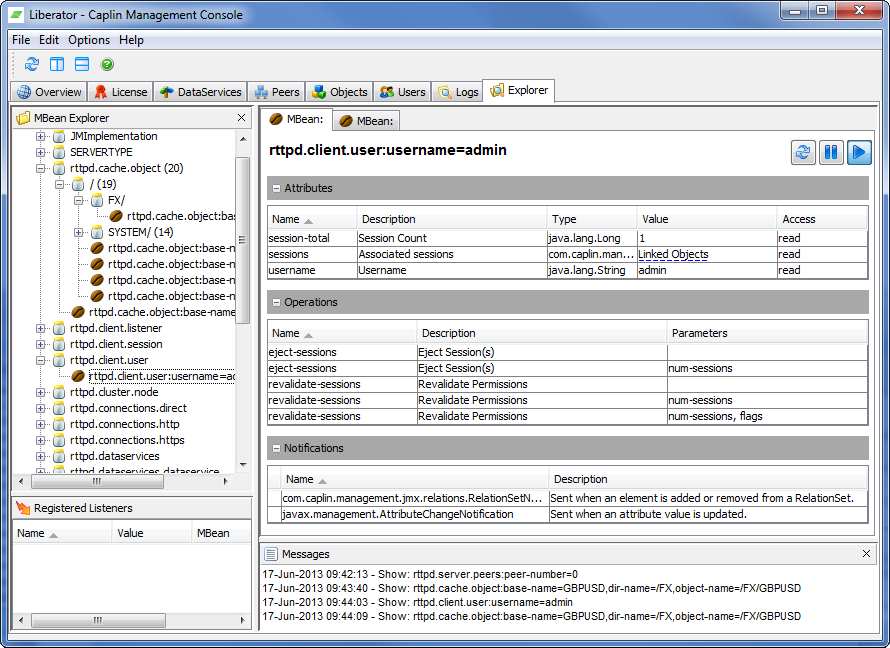
Task: Select the session-total attribute row
Action: [568, 238]
